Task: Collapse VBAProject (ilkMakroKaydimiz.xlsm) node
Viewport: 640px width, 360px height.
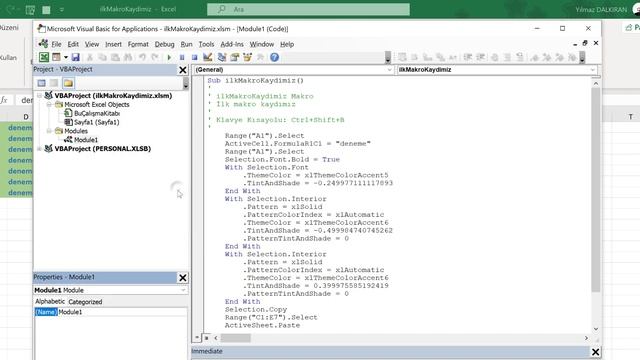Action: click(40, 96)
